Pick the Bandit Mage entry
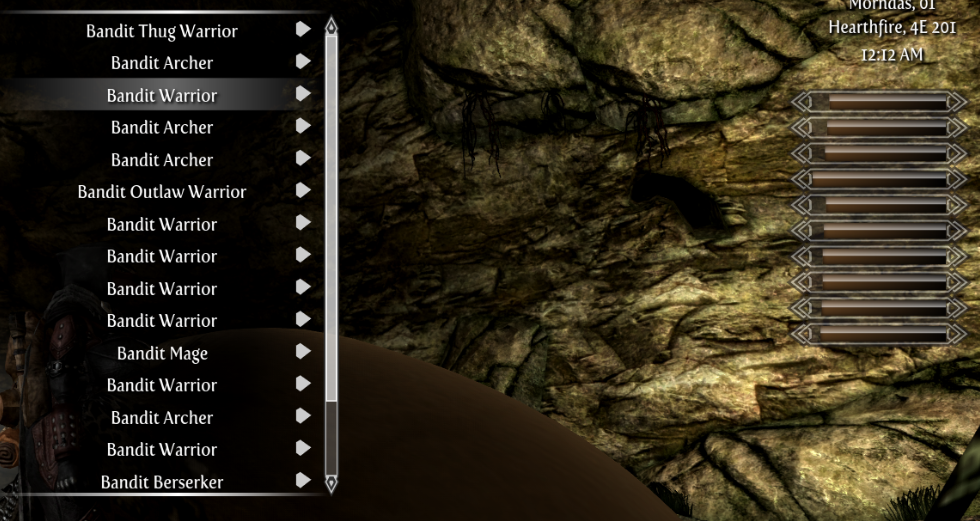This screenshot has height=521, width=980. point(162,353)
